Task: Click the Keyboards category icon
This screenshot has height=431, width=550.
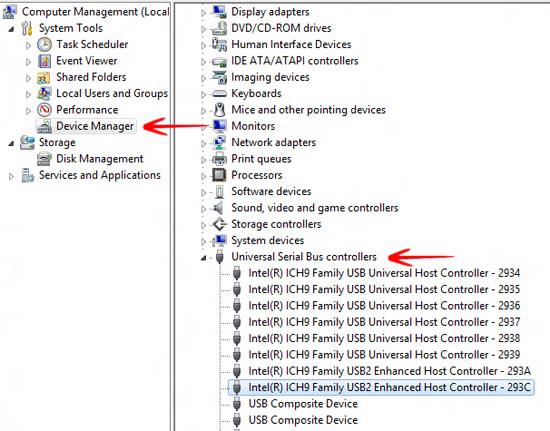Action: pyautogui.click(x=220, y=94)
